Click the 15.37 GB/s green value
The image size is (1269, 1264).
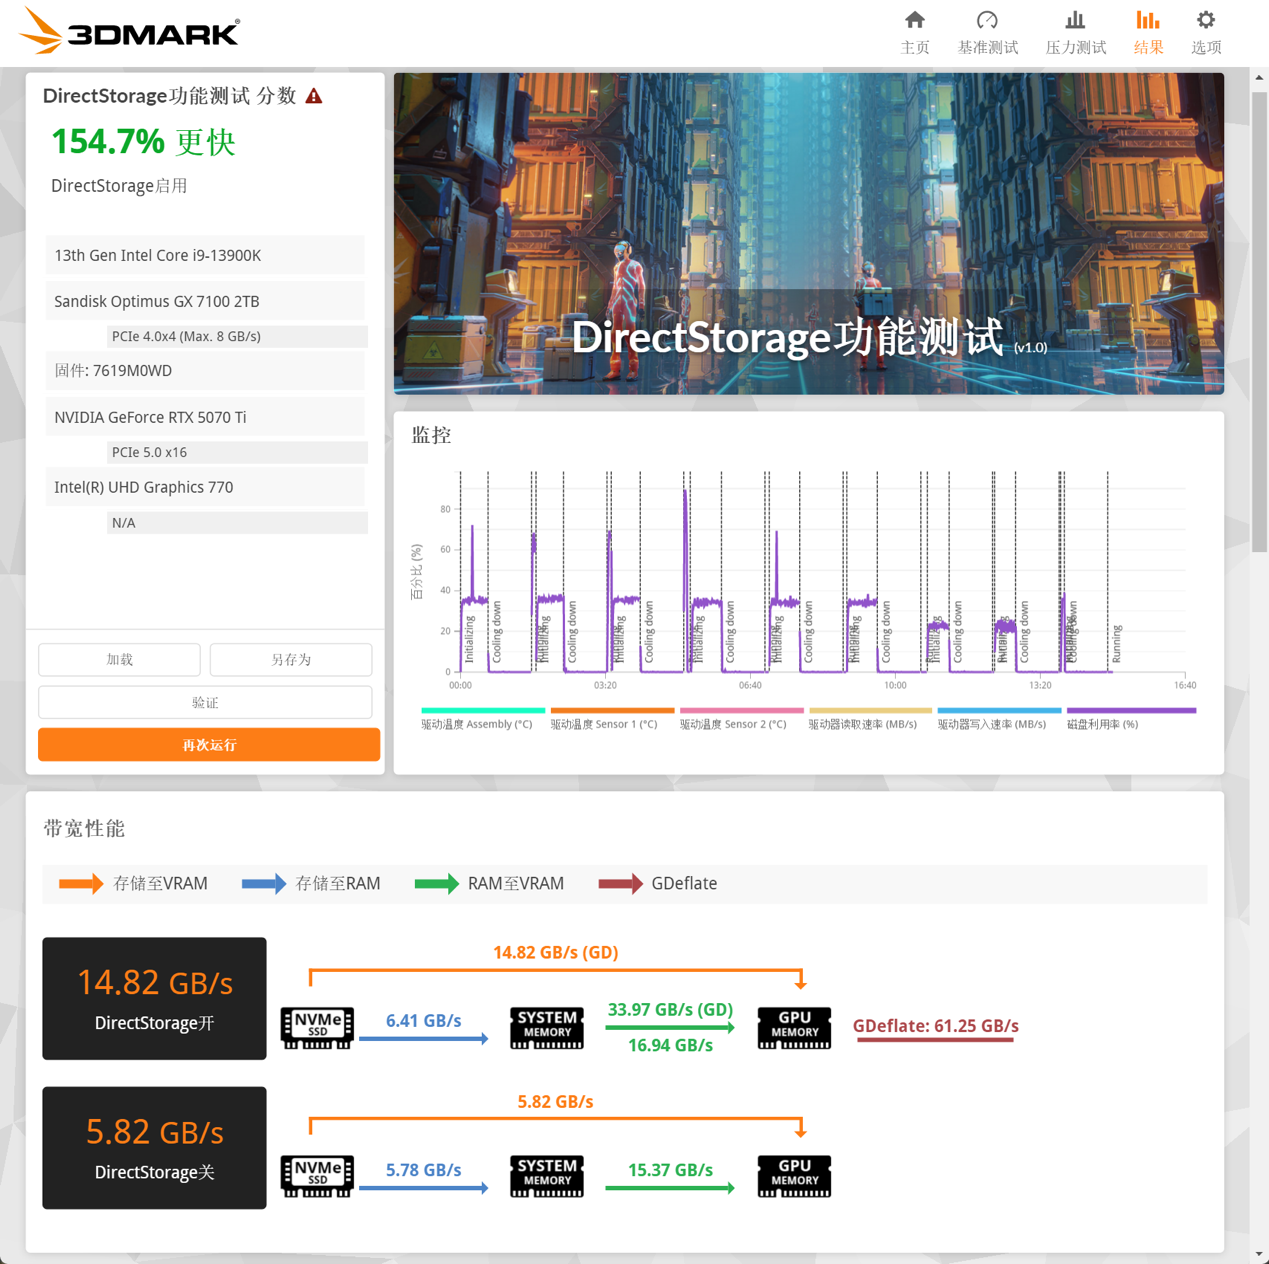click(x=670, y=1170)
